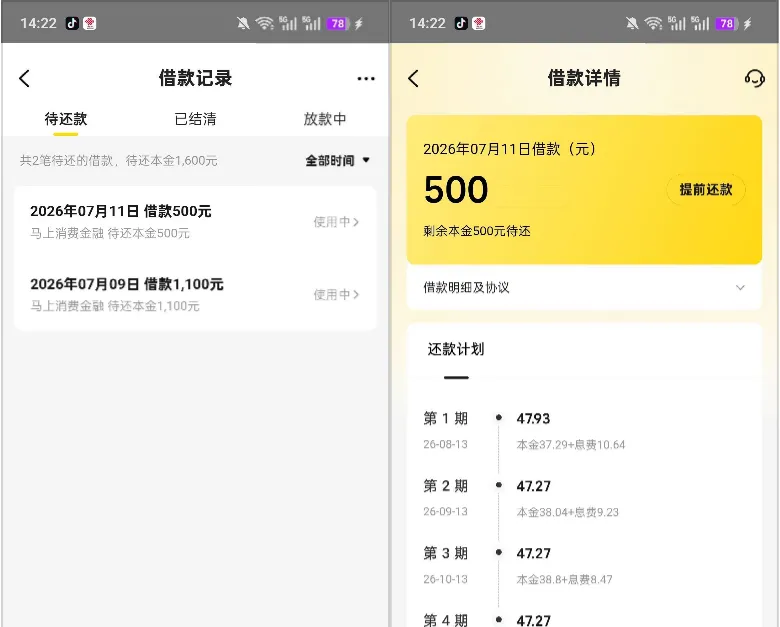This screenshot has width=780, height=627.
Task: Expand the 借款明细及协议 section
Action: pos(584,288)
